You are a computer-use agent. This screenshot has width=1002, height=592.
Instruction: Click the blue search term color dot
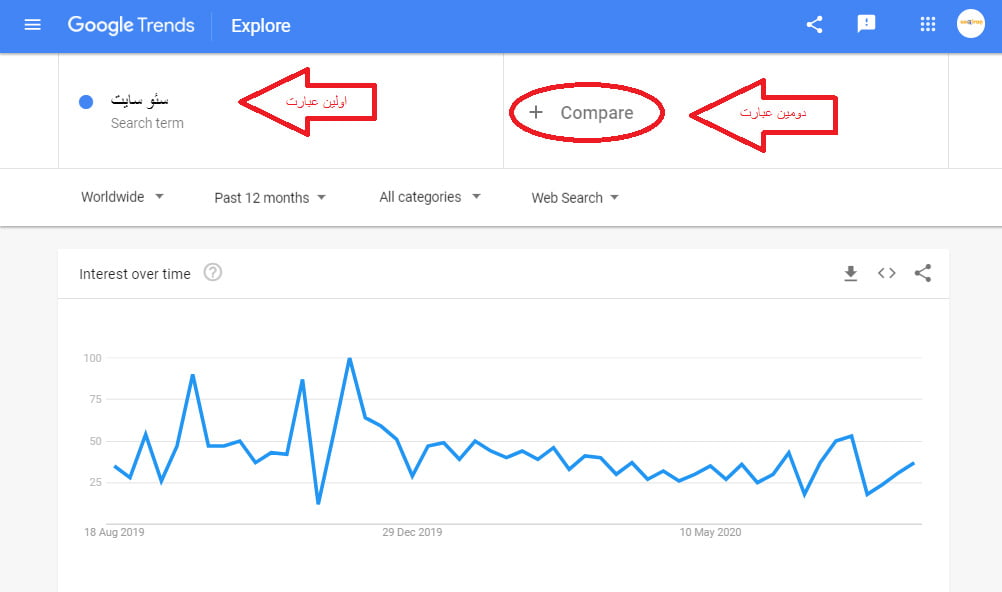click(86, 102)
